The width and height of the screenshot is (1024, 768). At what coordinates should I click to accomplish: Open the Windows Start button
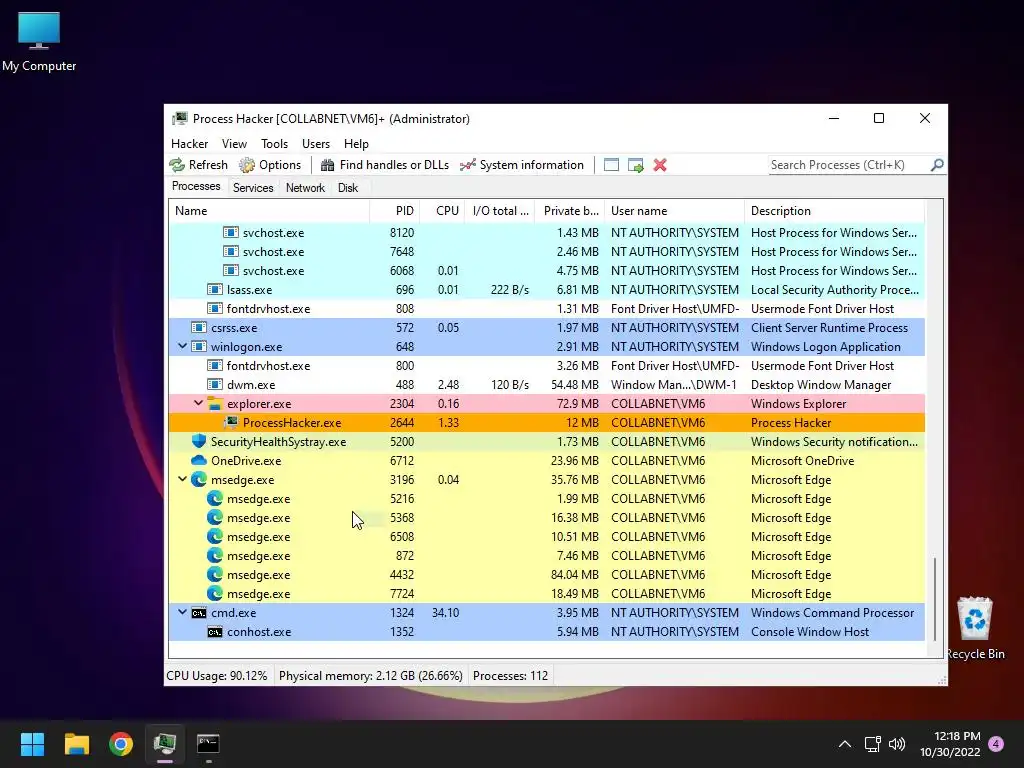[32, 744]
